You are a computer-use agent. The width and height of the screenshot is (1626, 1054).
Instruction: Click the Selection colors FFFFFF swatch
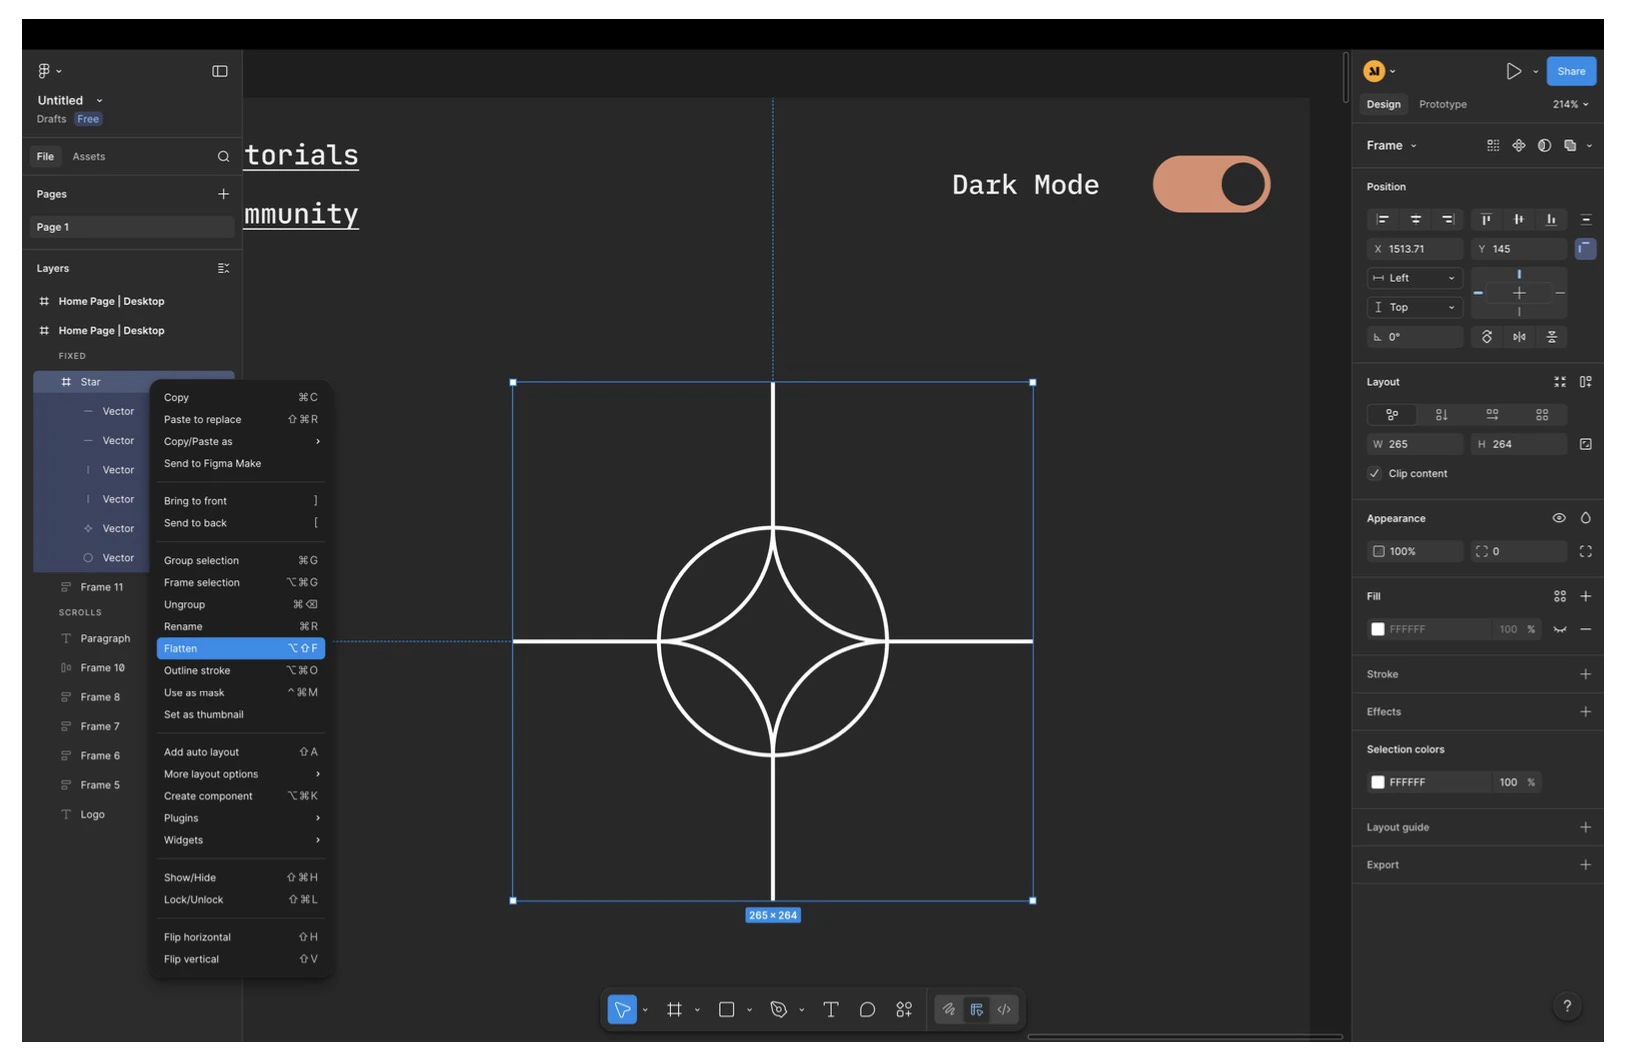(1377, 782)
